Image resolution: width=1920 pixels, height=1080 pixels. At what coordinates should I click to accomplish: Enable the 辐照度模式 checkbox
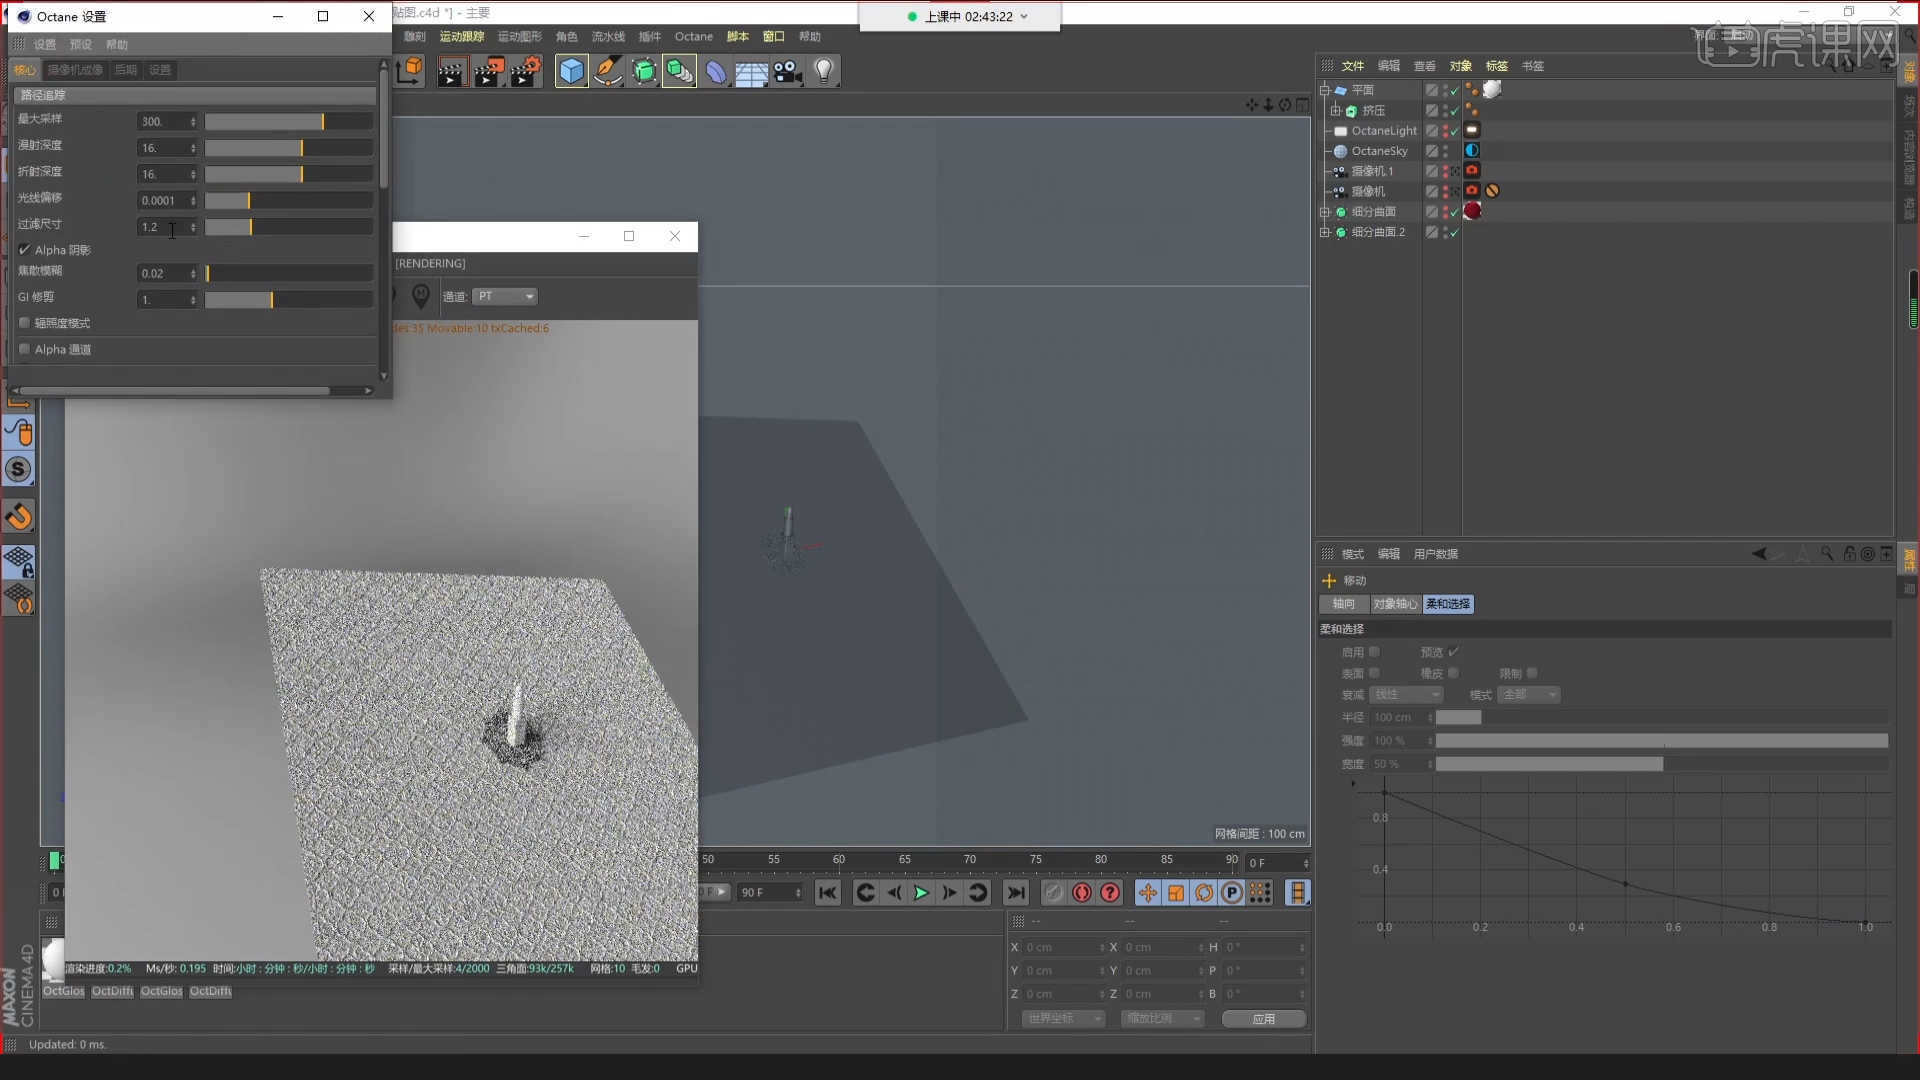[x=25, y=323]
